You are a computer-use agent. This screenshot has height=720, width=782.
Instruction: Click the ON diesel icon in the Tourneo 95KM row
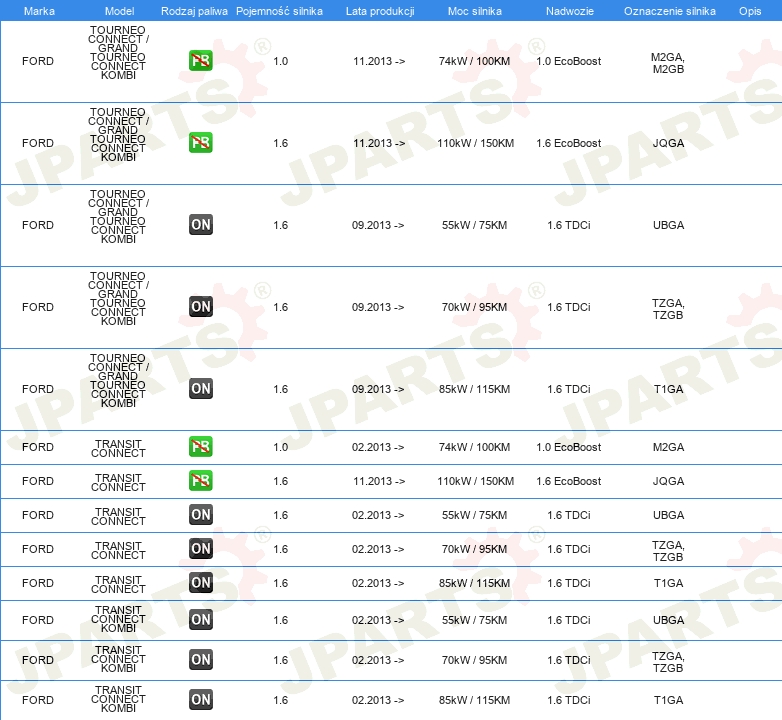pyautogui.click(x=200, y=307)
